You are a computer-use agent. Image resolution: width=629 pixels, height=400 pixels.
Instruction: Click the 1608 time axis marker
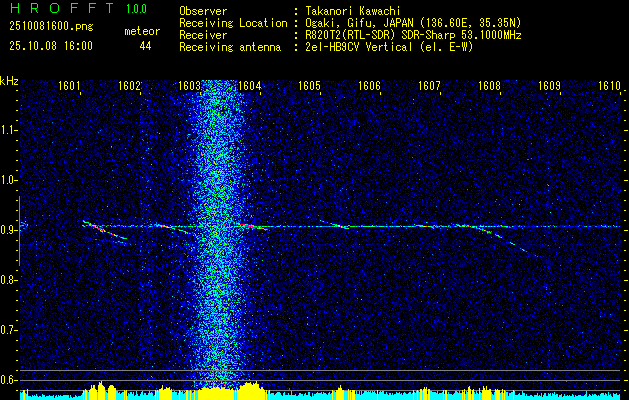489,85
